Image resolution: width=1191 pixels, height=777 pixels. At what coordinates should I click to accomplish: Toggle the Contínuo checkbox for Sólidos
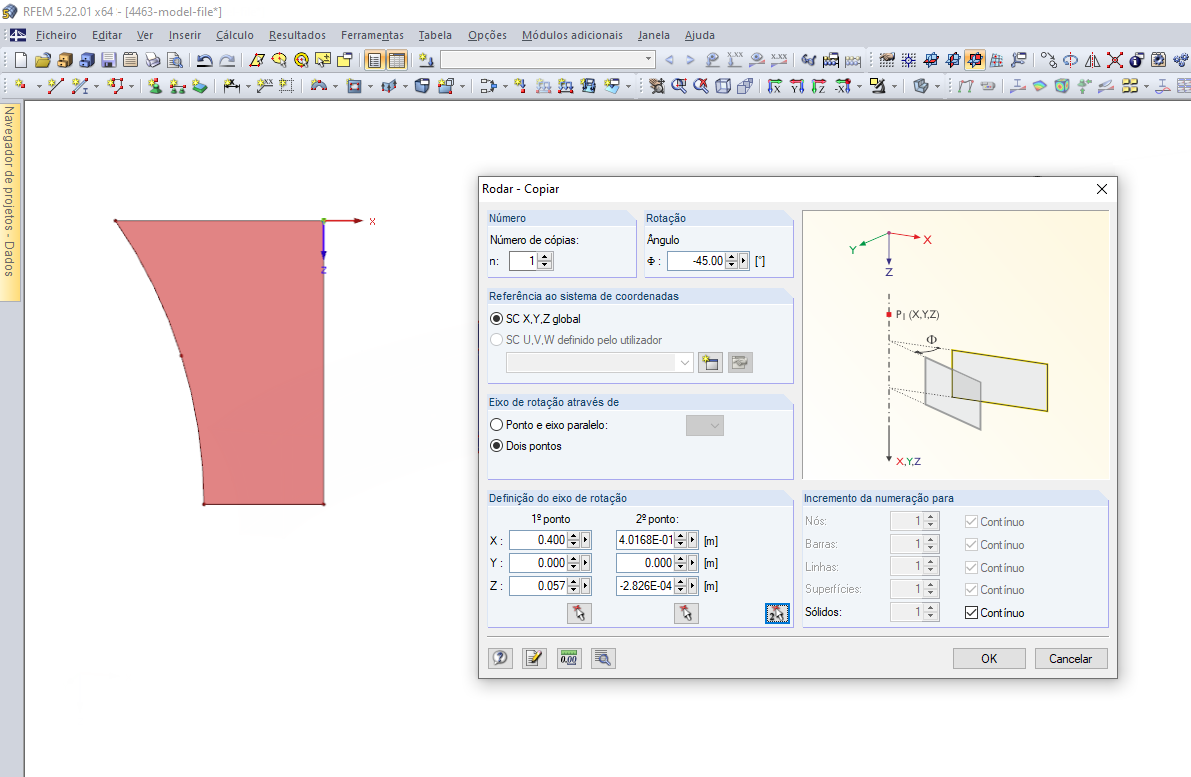[x=971, y=612]
